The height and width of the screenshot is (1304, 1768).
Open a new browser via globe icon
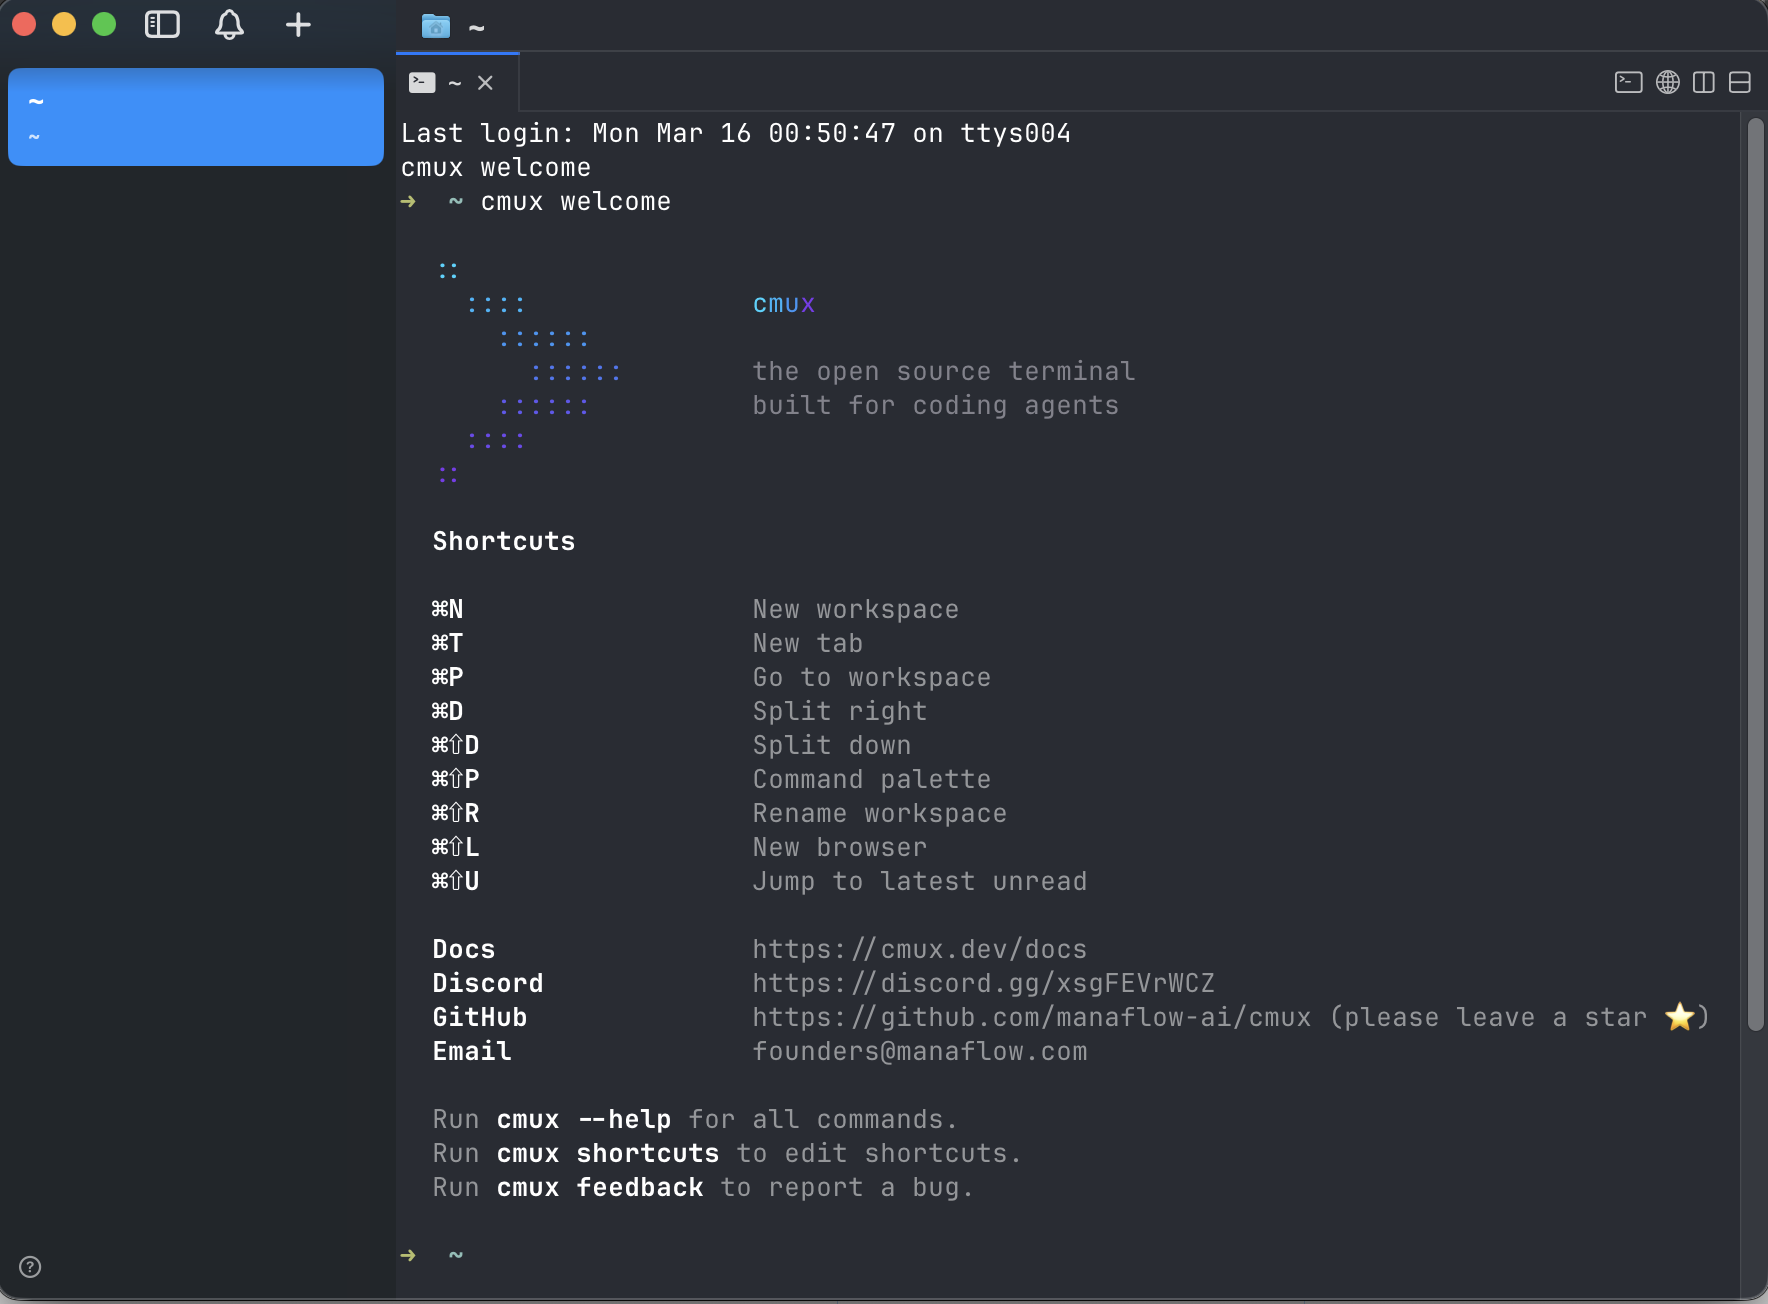tap(1668, 82)
